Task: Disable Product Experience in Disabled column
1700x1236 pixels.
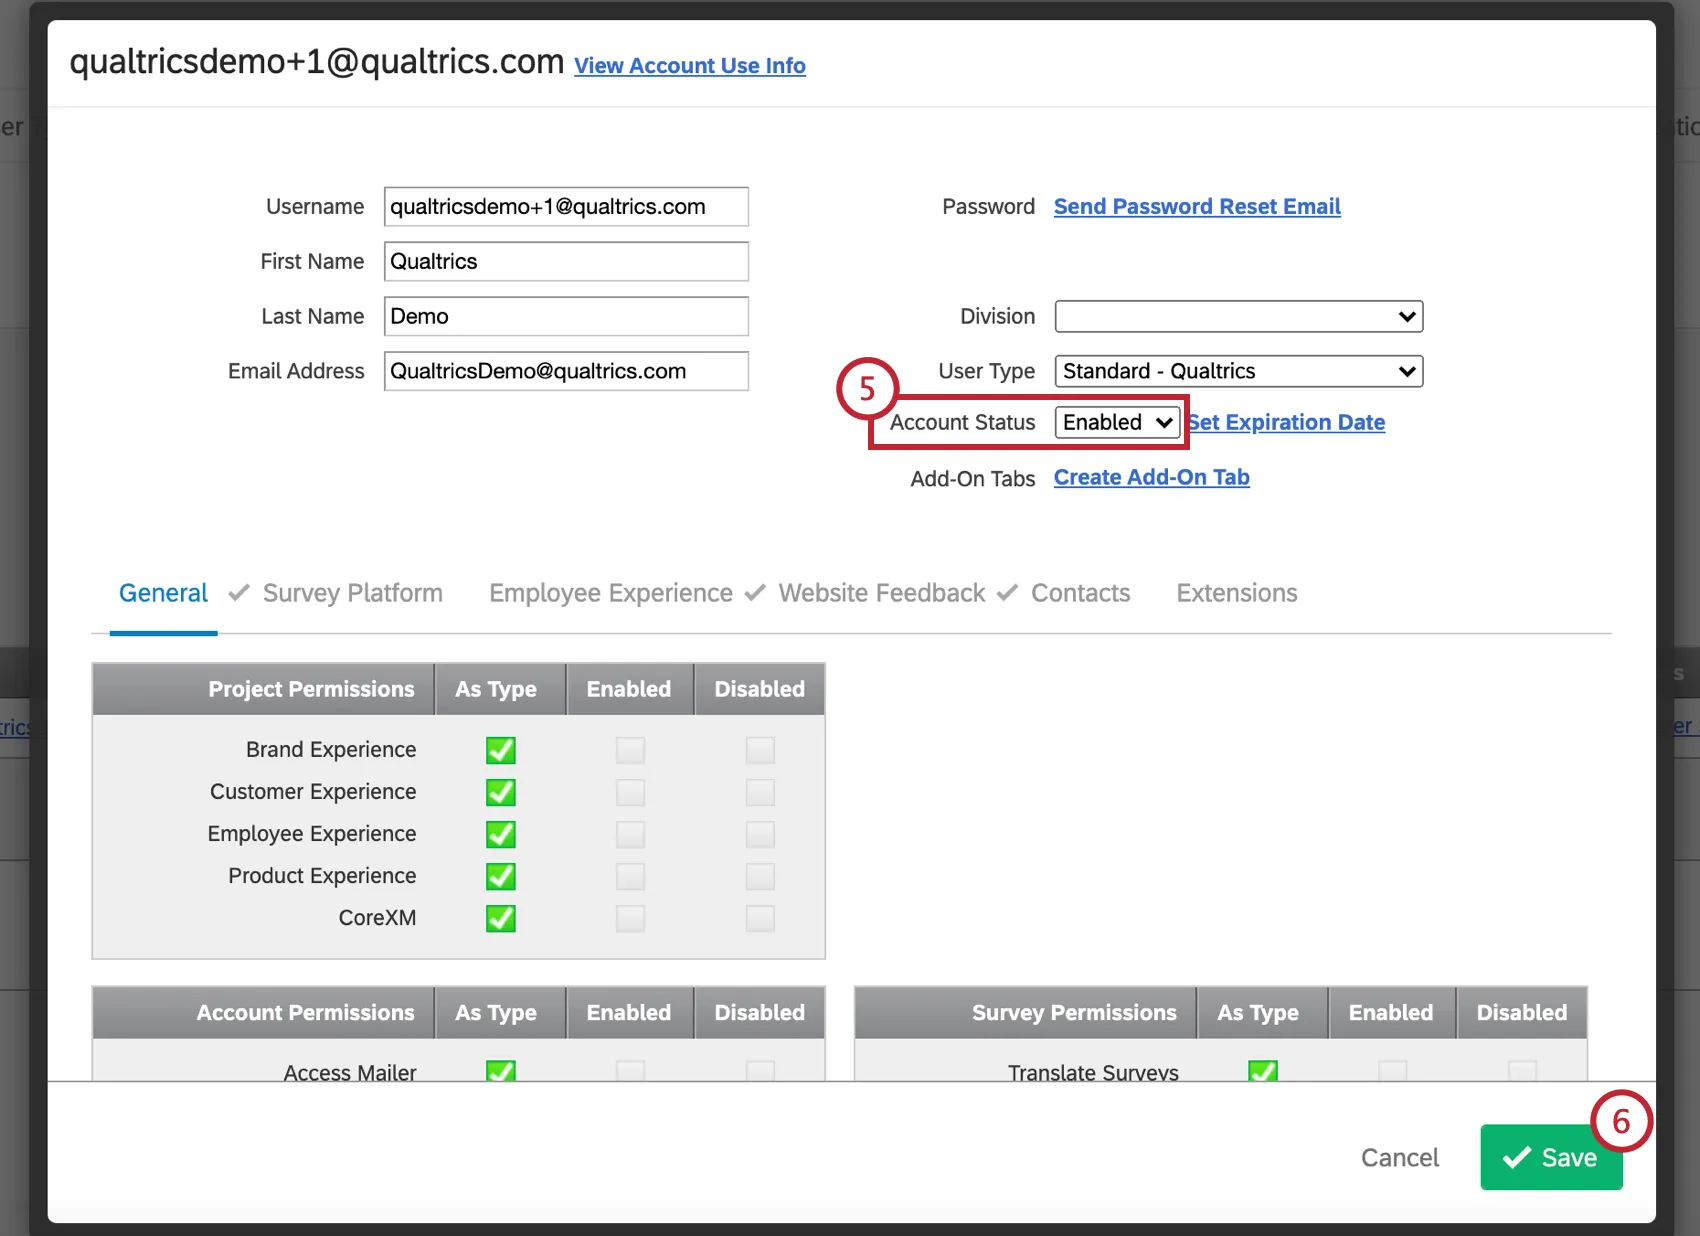Action: (760, 876)
